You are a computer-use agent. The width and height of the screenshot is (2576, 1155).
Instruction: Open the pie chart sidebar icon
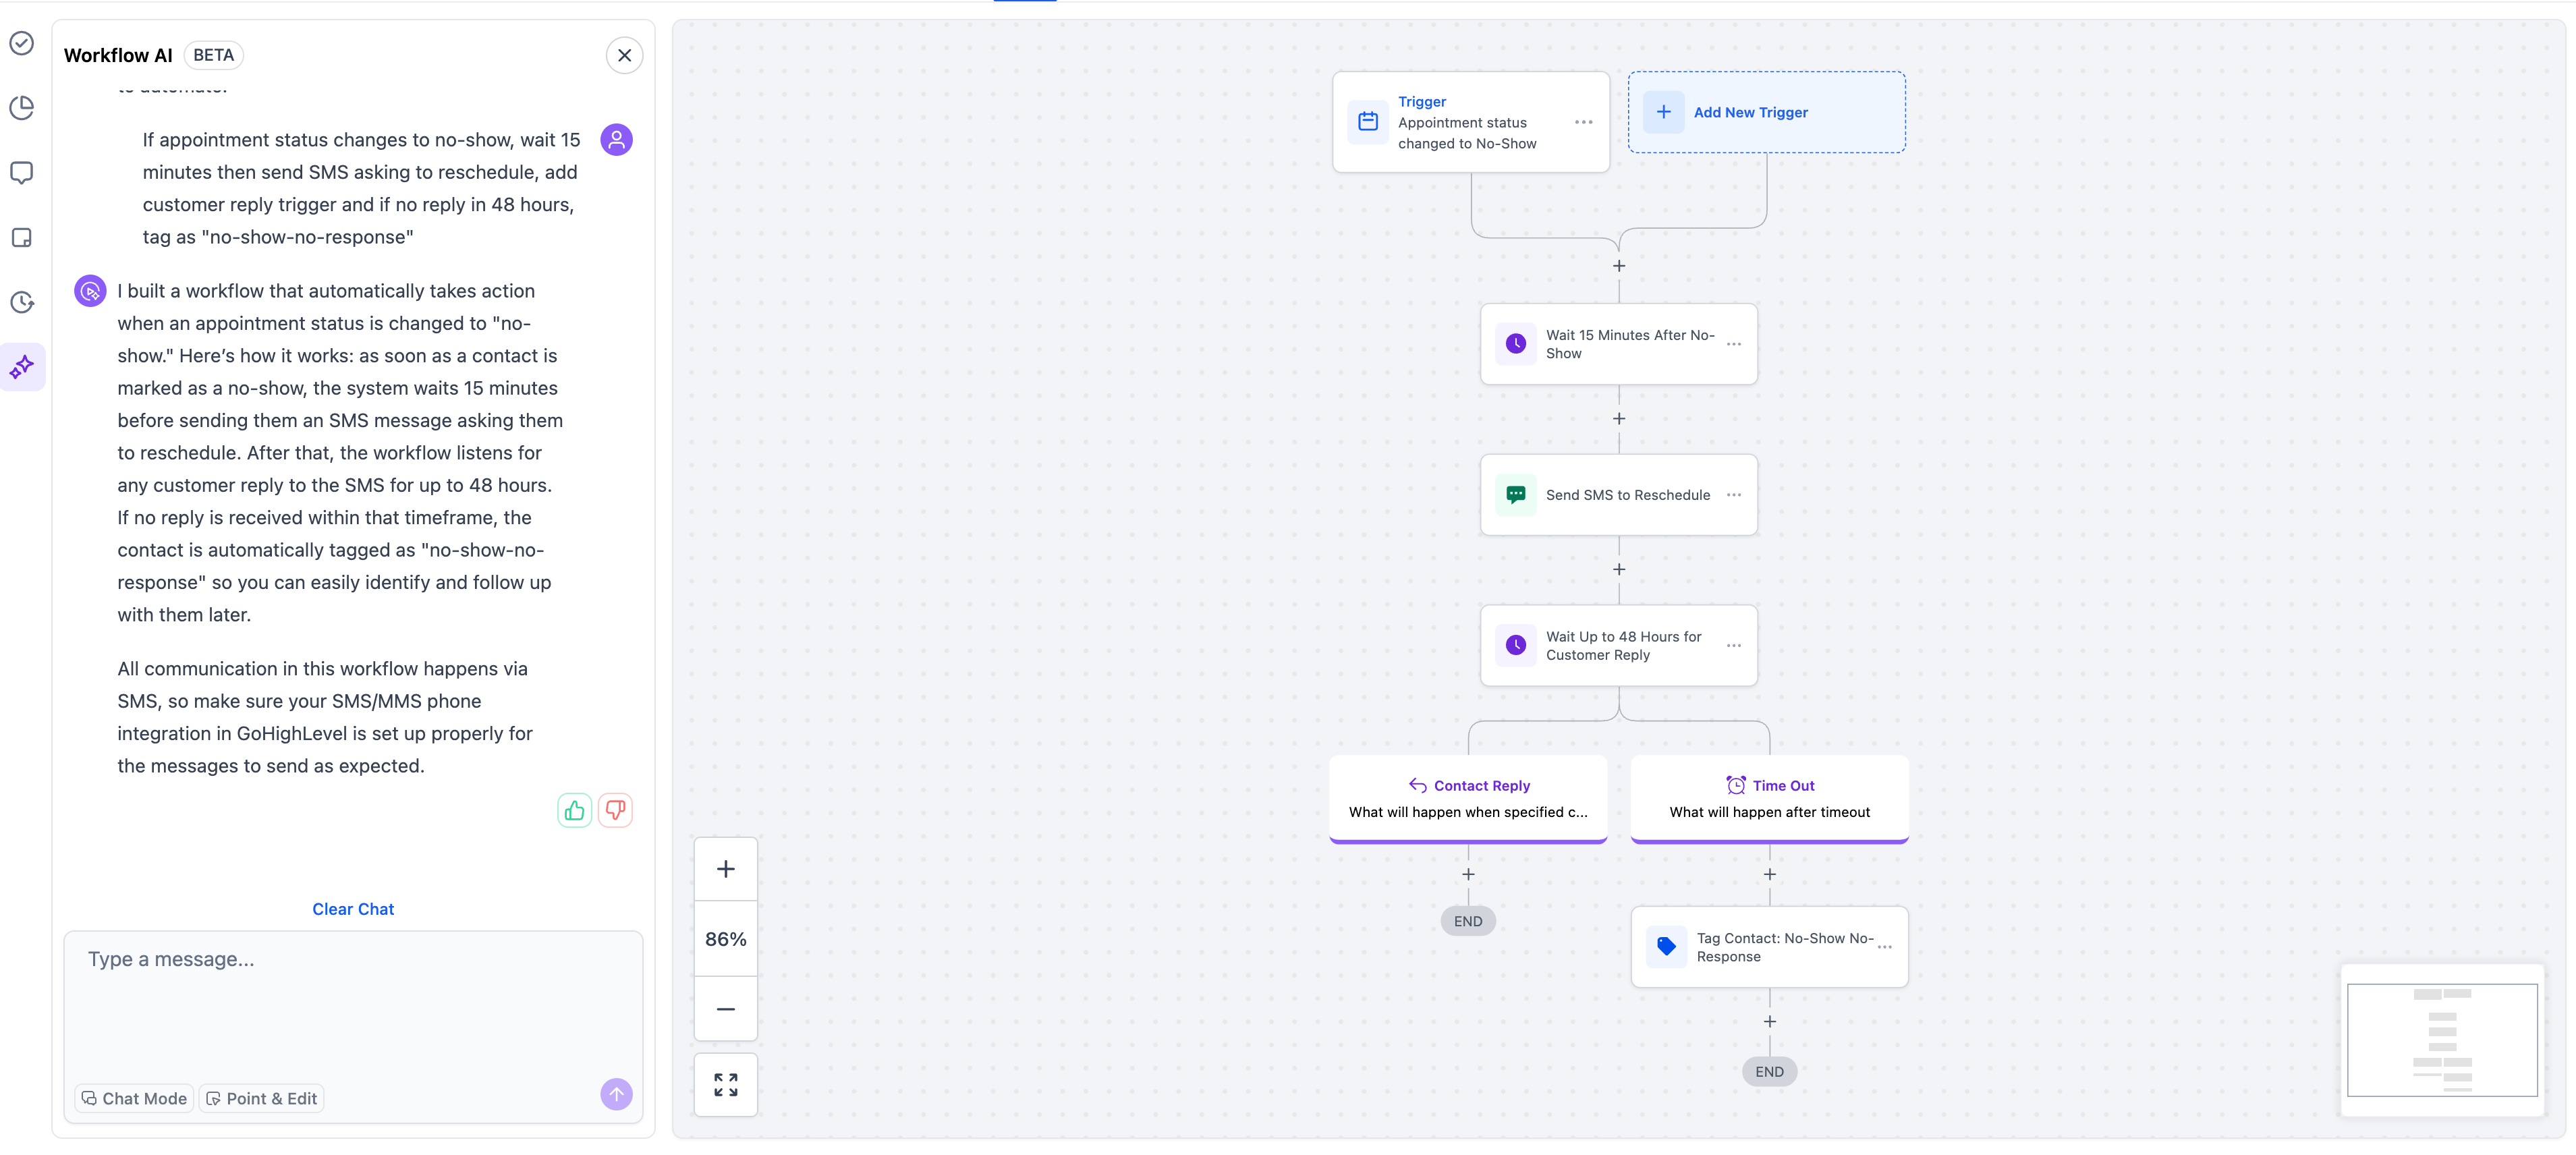tap(22, 108)
